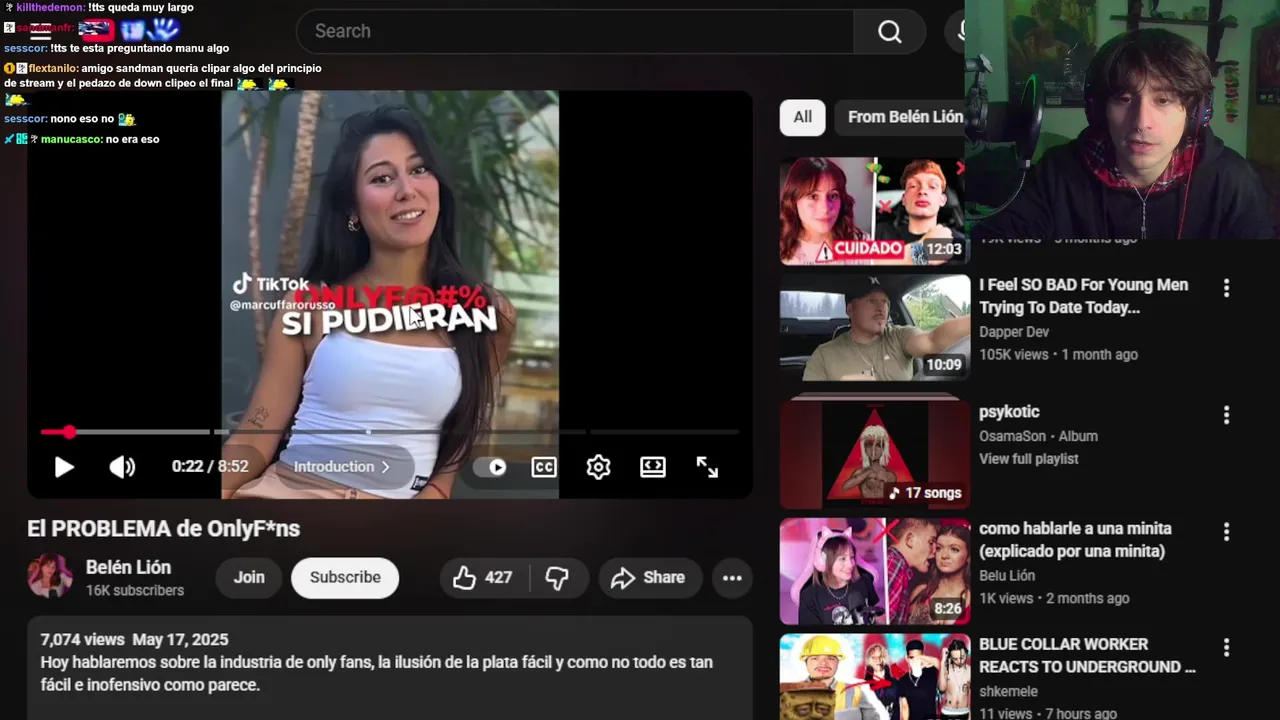
Task: Click View full playlist link
Action: coord(1028,459)
